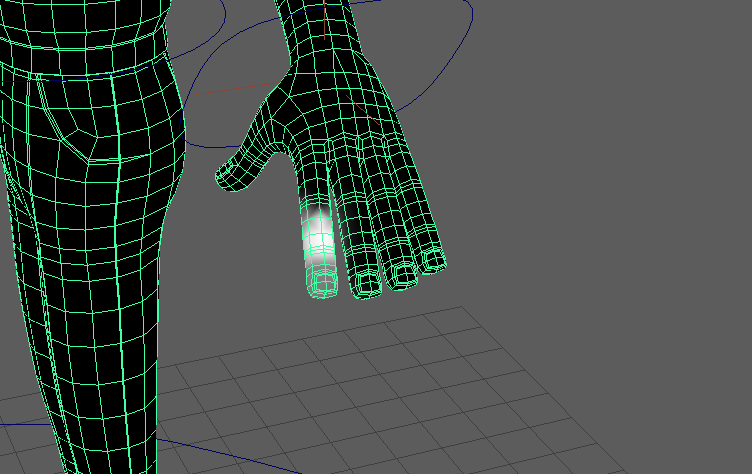Screen dimensions: 752x474
Task: Select the tip of the thumb
Action: pyautogui.click(x=226, y=178)
